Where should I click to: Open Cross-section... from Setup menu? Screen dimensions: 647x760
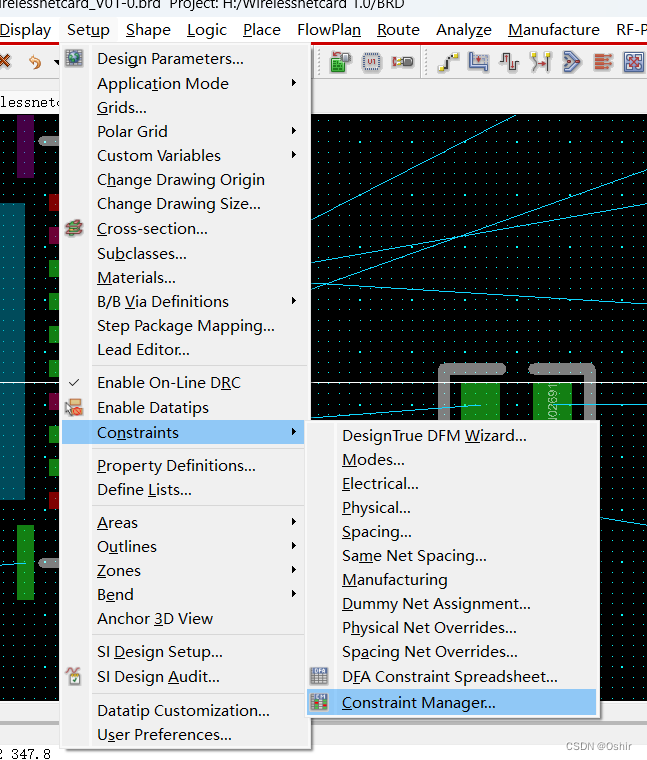(x=152, y=229)
